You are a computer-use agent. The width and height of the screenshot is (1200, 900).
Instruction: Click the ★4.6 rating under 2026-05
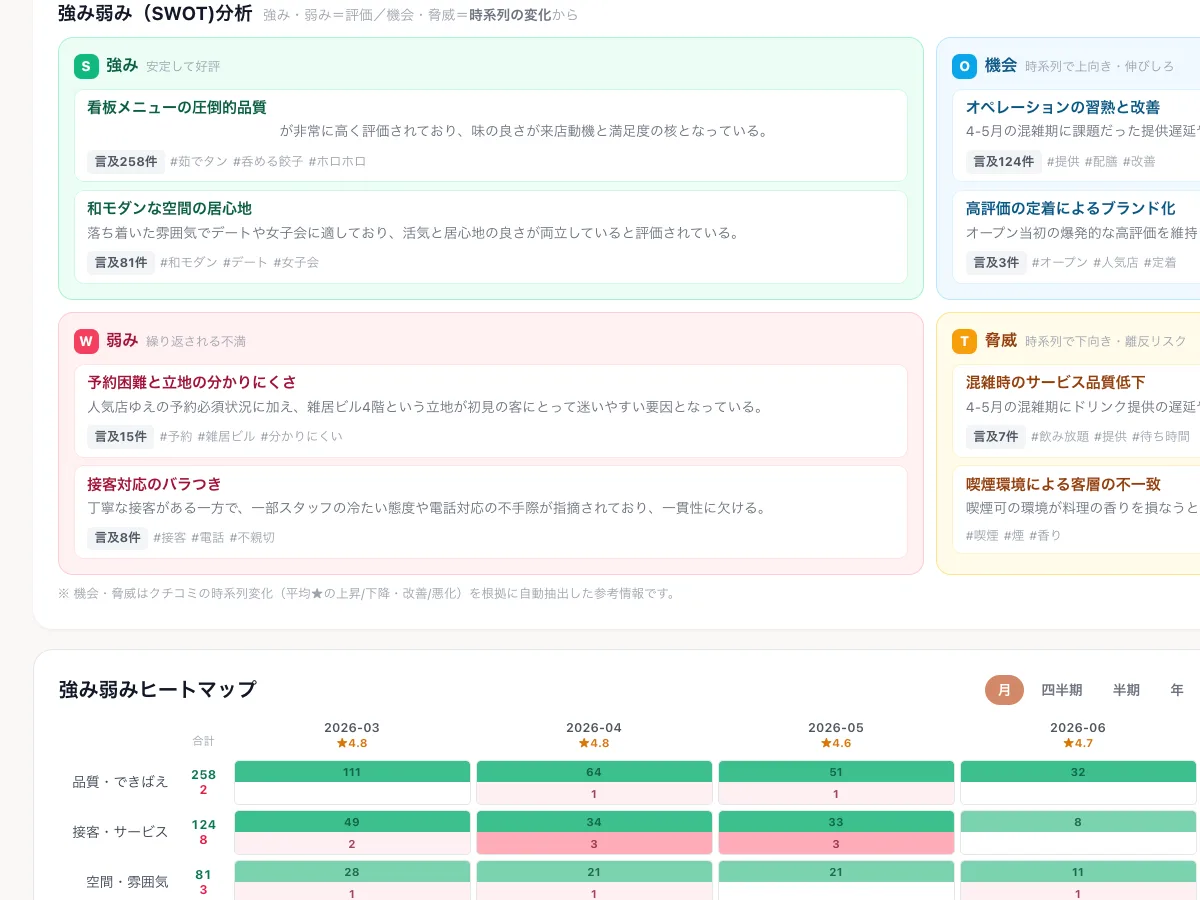[836, 743]
